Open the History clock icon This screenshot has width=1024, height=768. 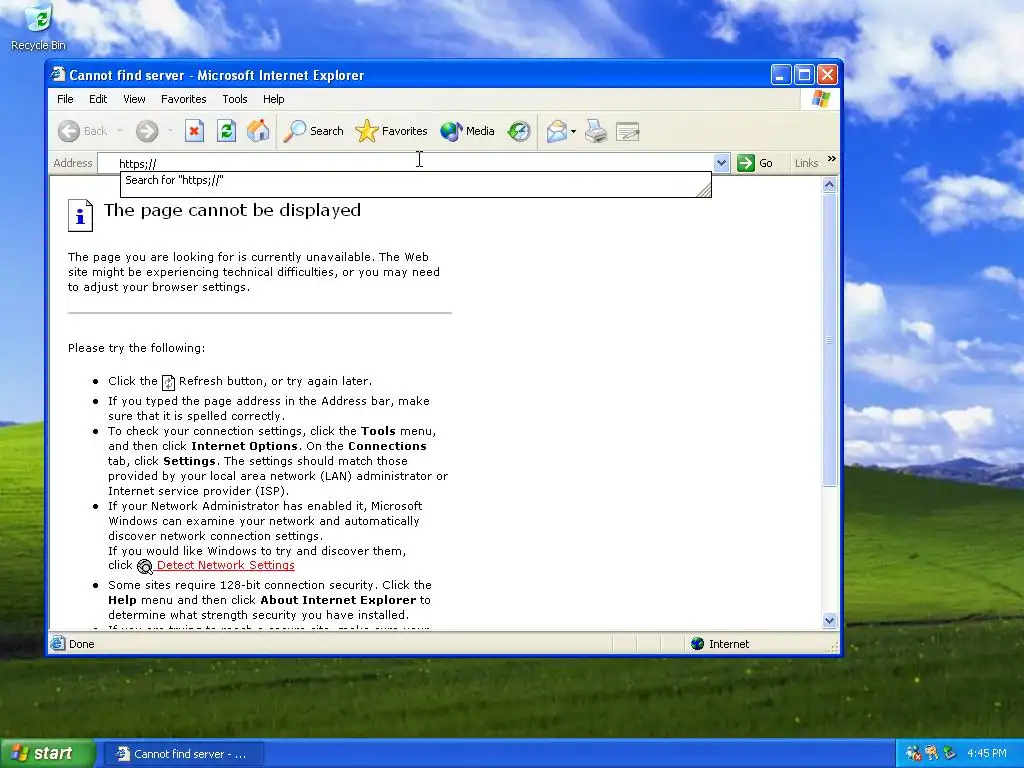pyautogui.click(x=519, y=131)
